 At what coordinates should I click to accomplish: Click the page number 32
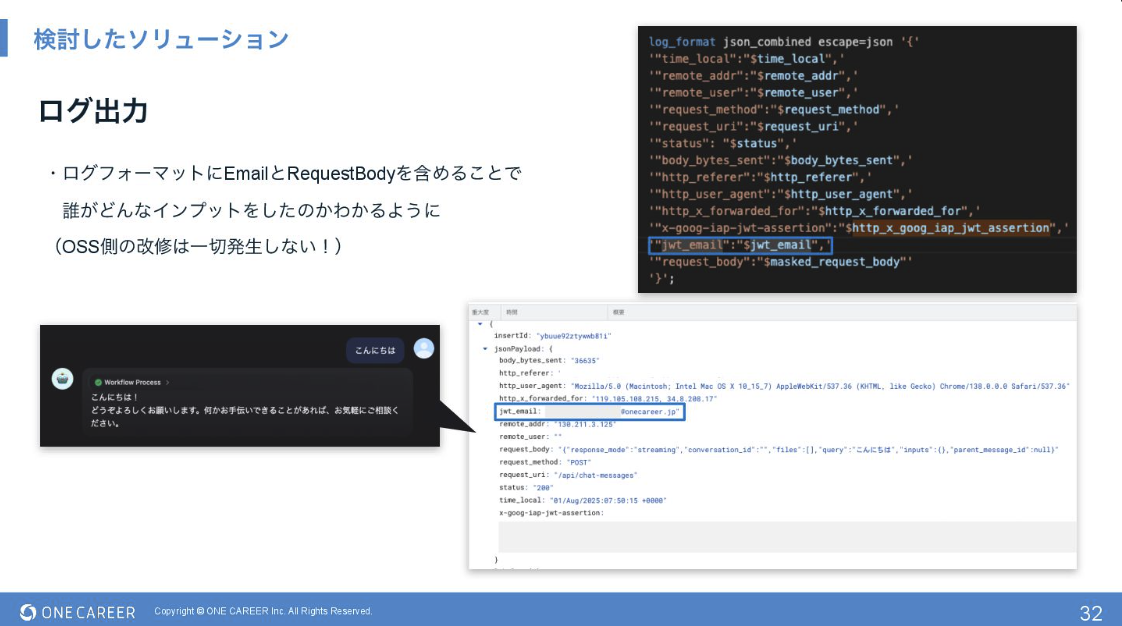click(1090, 612)
